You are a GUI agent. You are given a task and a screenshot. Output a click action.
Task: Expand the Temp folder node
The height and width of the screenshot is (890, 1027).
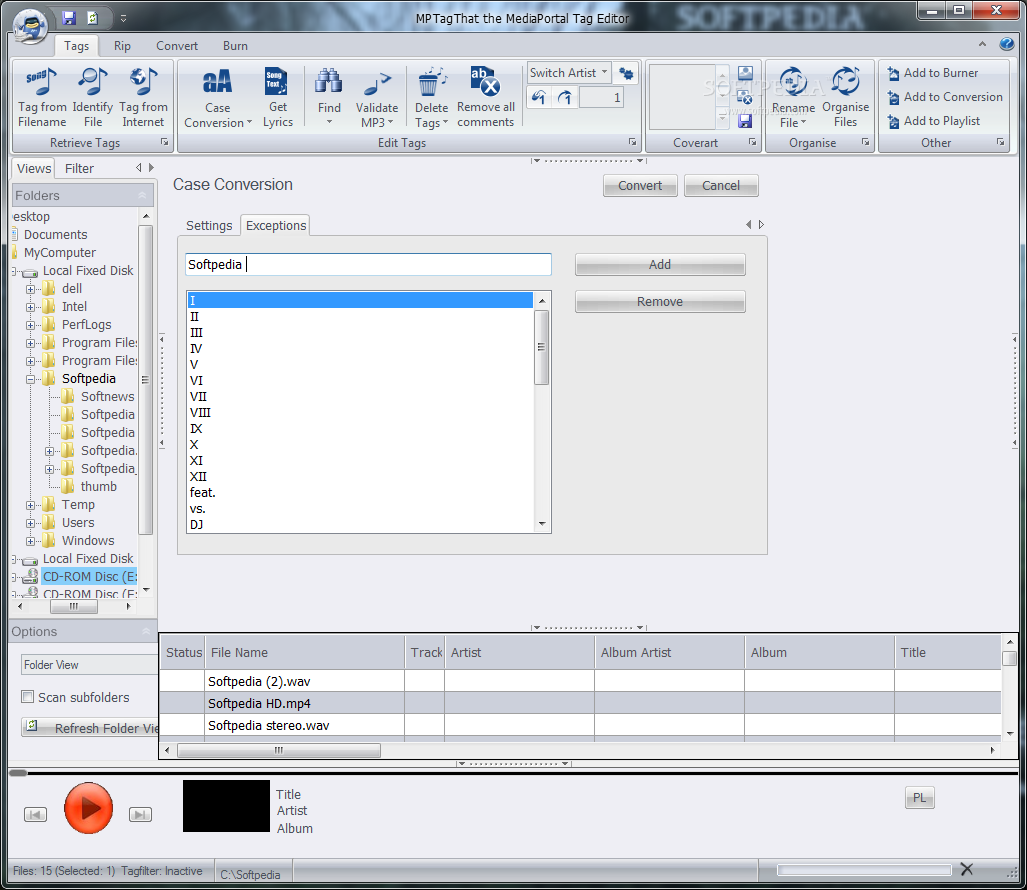[30, 506]
